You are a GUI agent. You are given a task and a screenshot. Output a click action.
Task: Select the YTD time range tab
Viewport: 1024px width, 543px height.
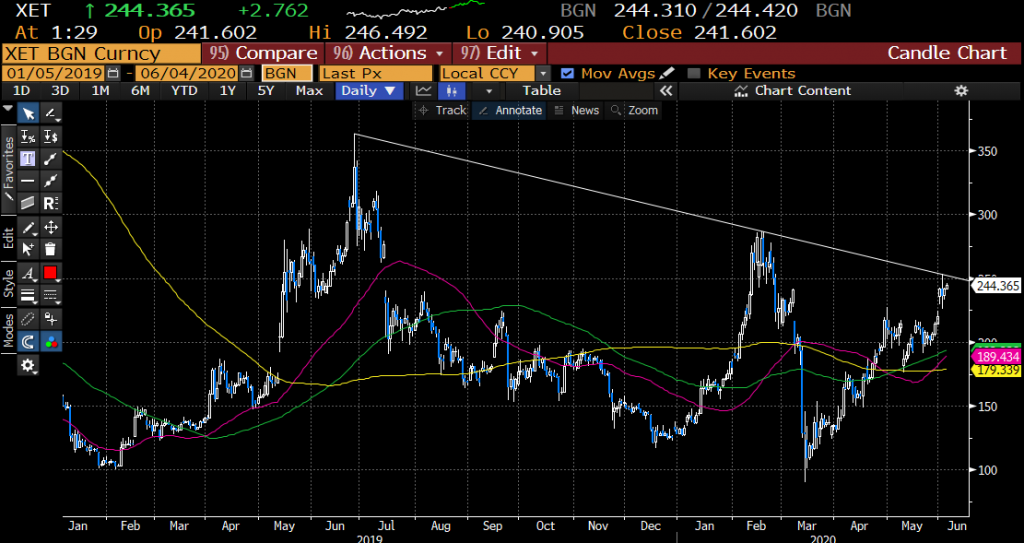[184, 91]
